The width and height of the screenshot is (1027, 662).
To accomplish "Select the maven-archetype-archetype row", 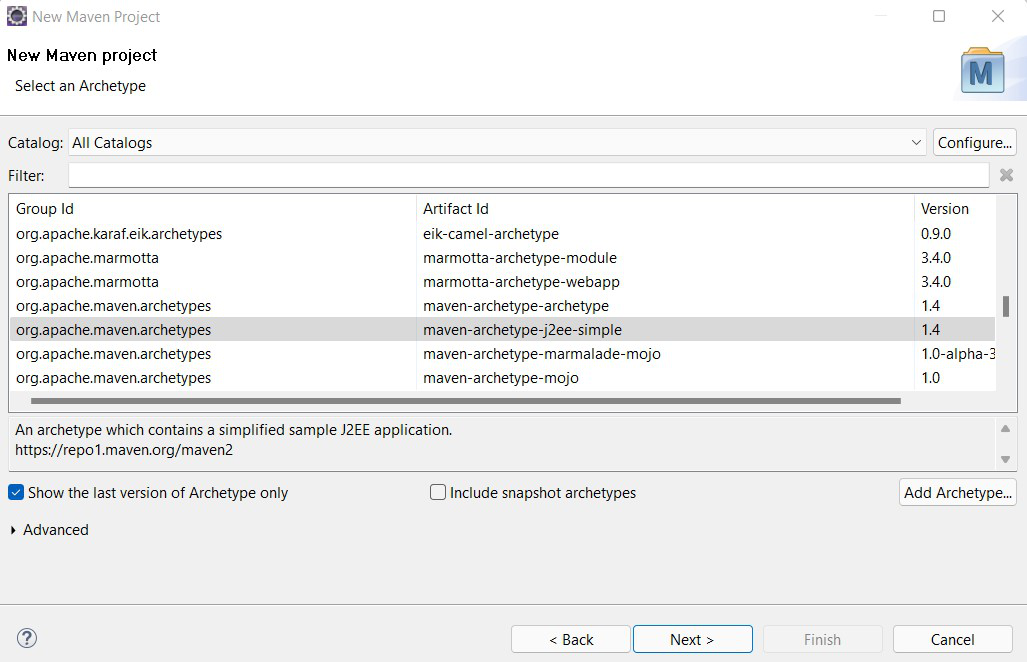I will tap(502, 306).
